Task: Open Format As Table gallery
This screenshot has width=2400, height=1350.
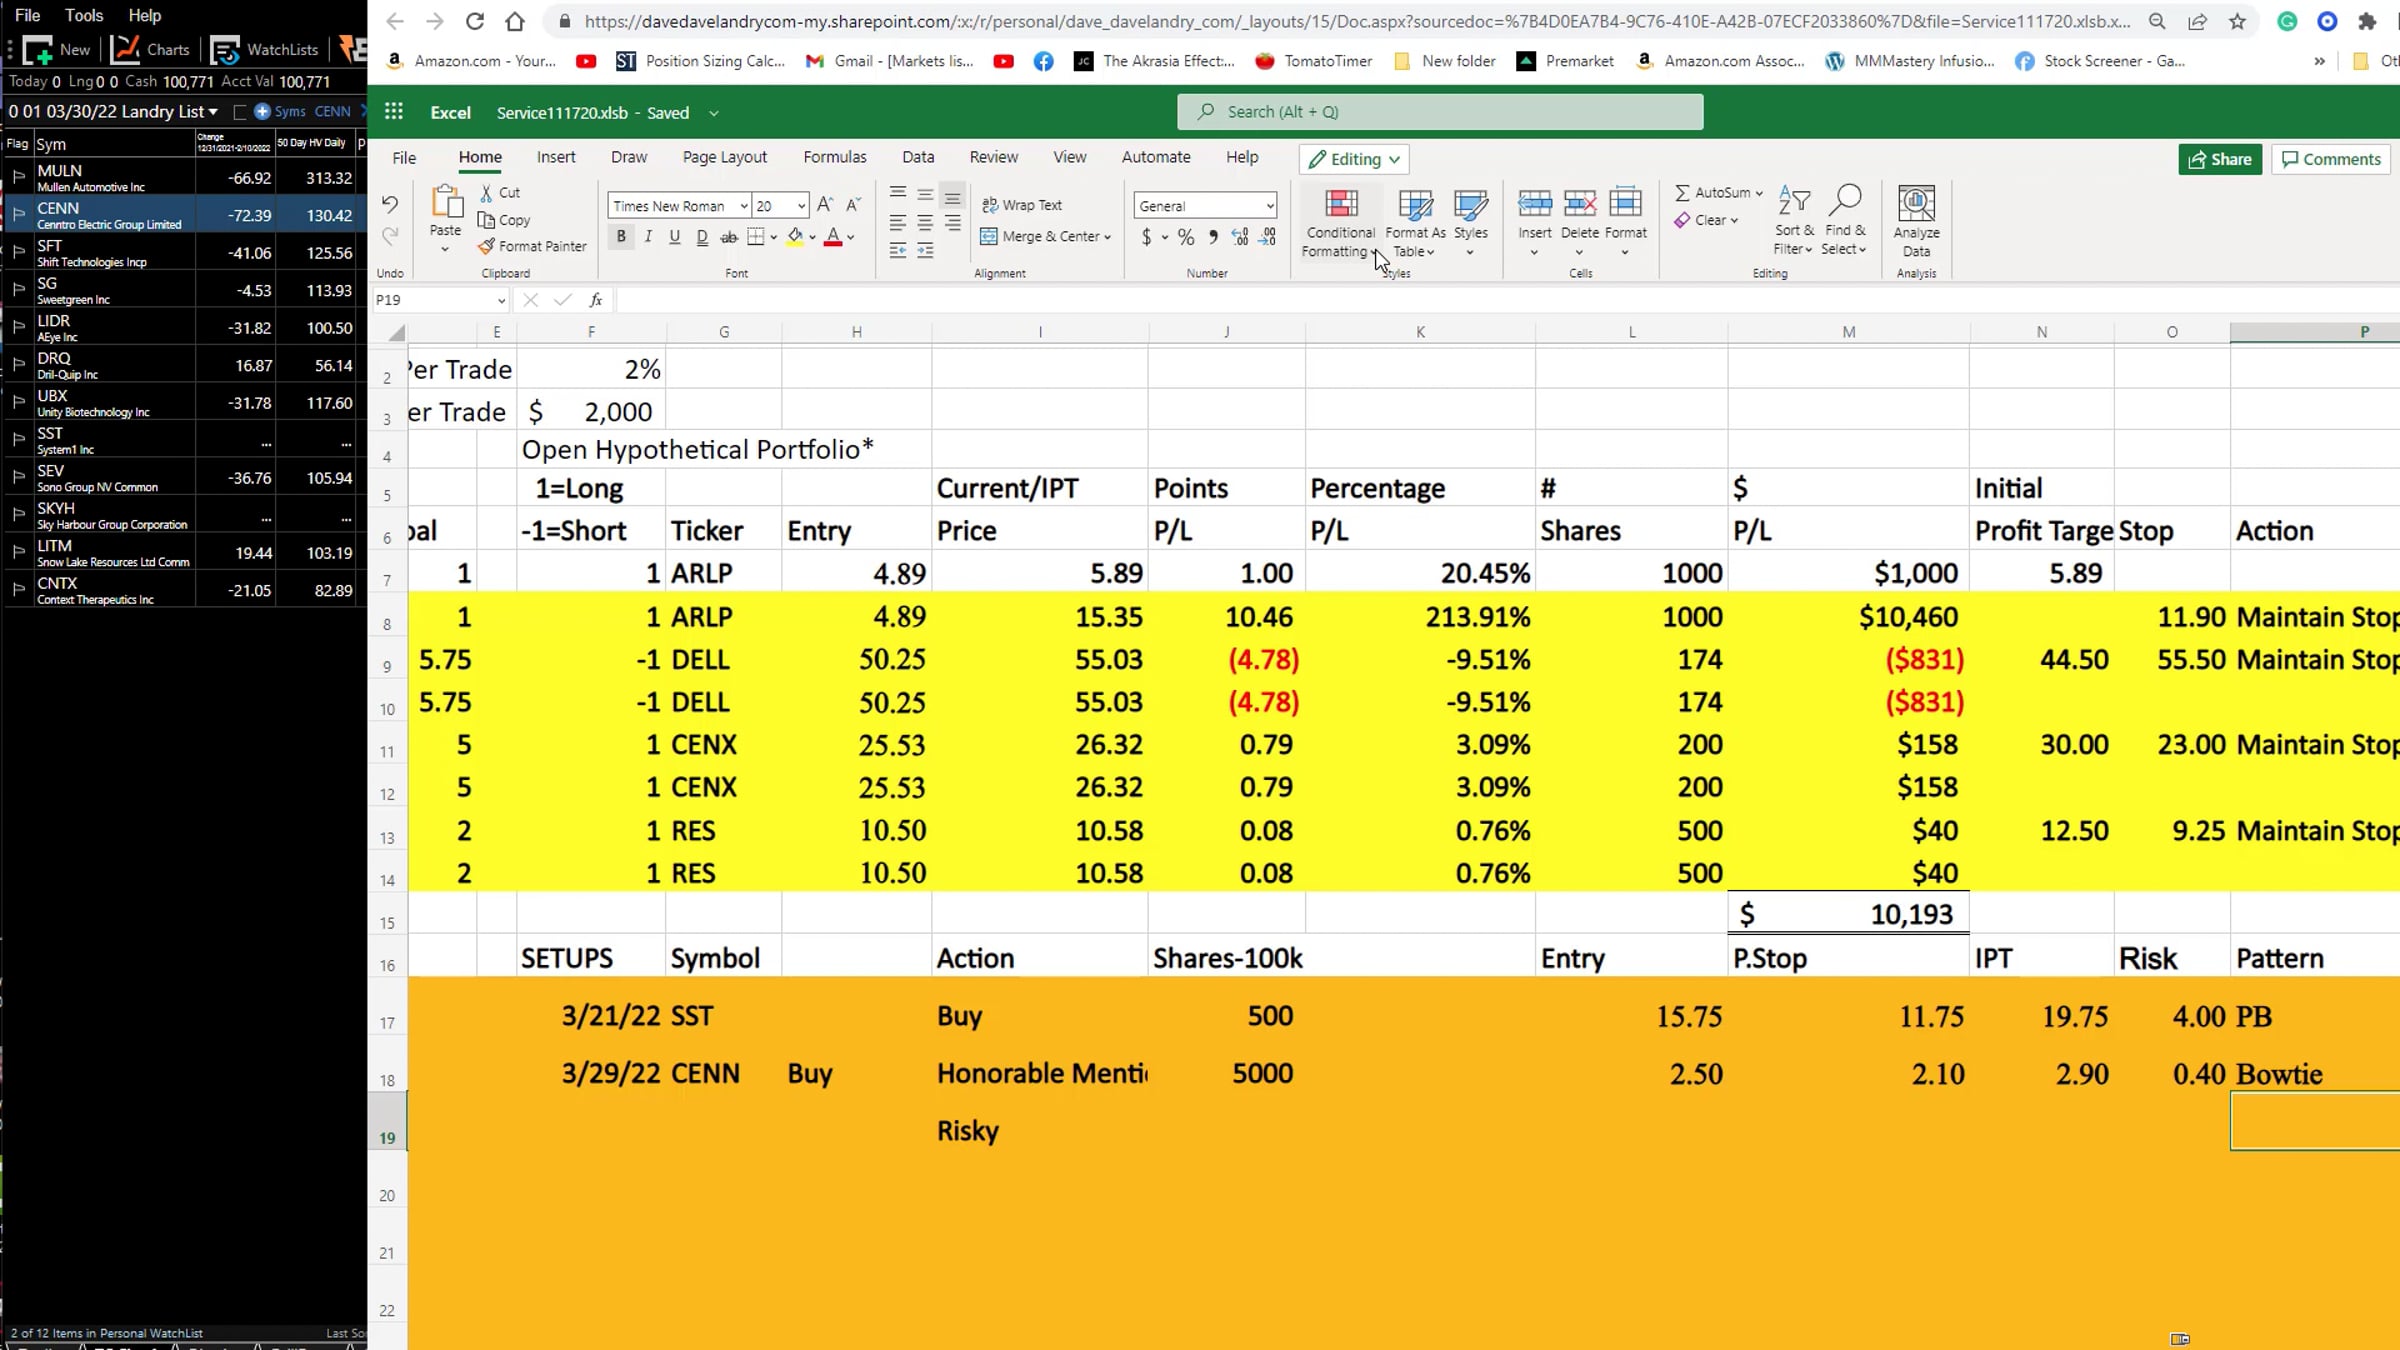Action: point(1415,222)
